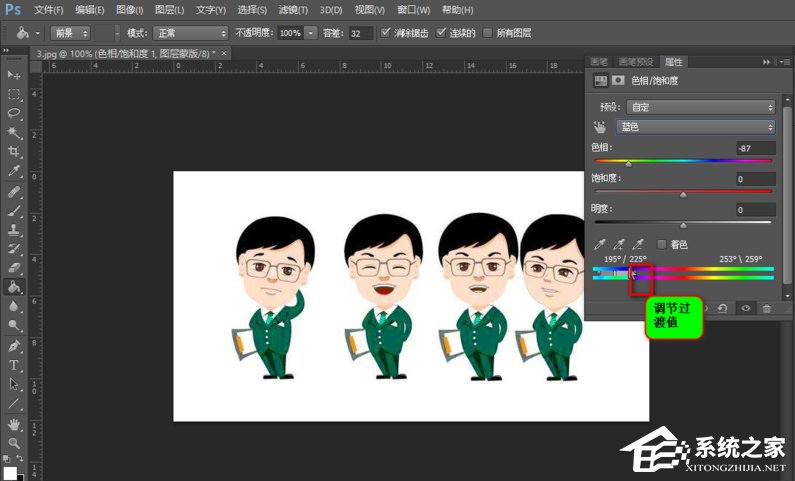
Task: Open the tool preset picker arrow
Action: pos(38,33)
